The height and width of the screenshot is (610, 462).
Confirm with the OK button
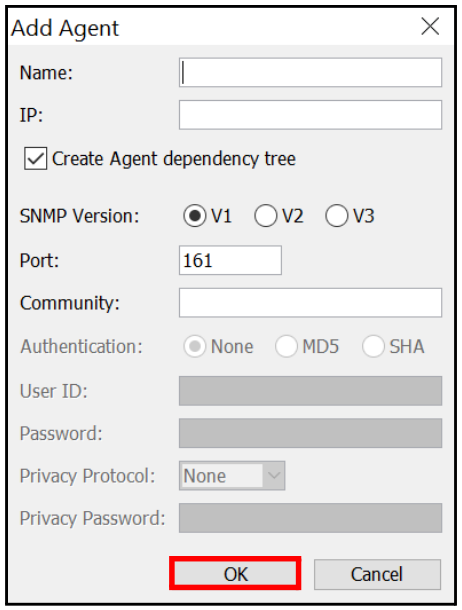pos(235,574)
